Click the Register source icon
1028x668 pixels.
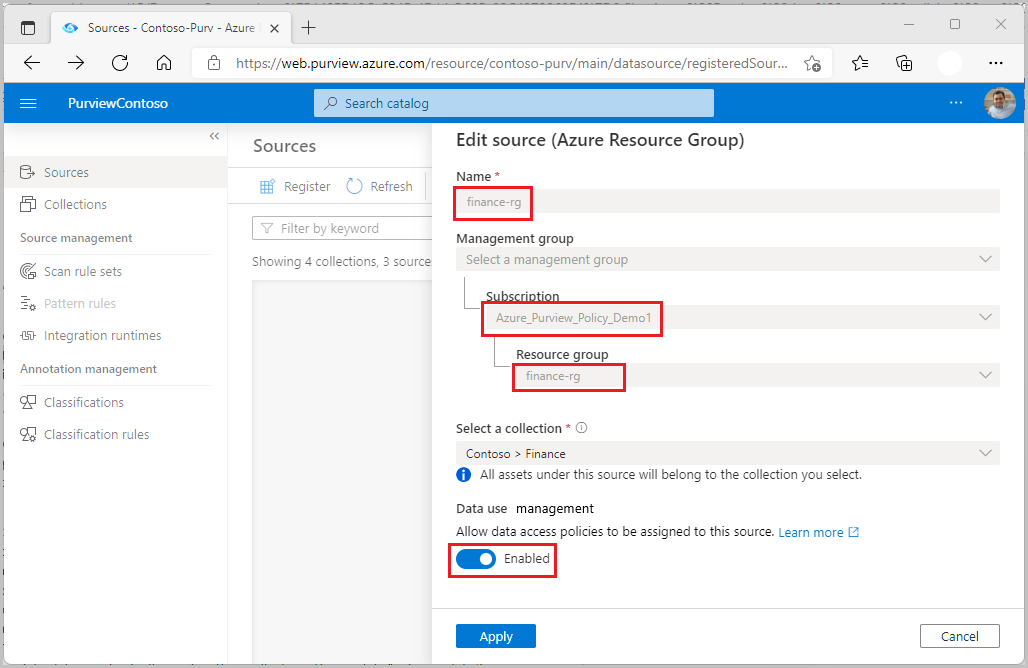click(267, 186)
